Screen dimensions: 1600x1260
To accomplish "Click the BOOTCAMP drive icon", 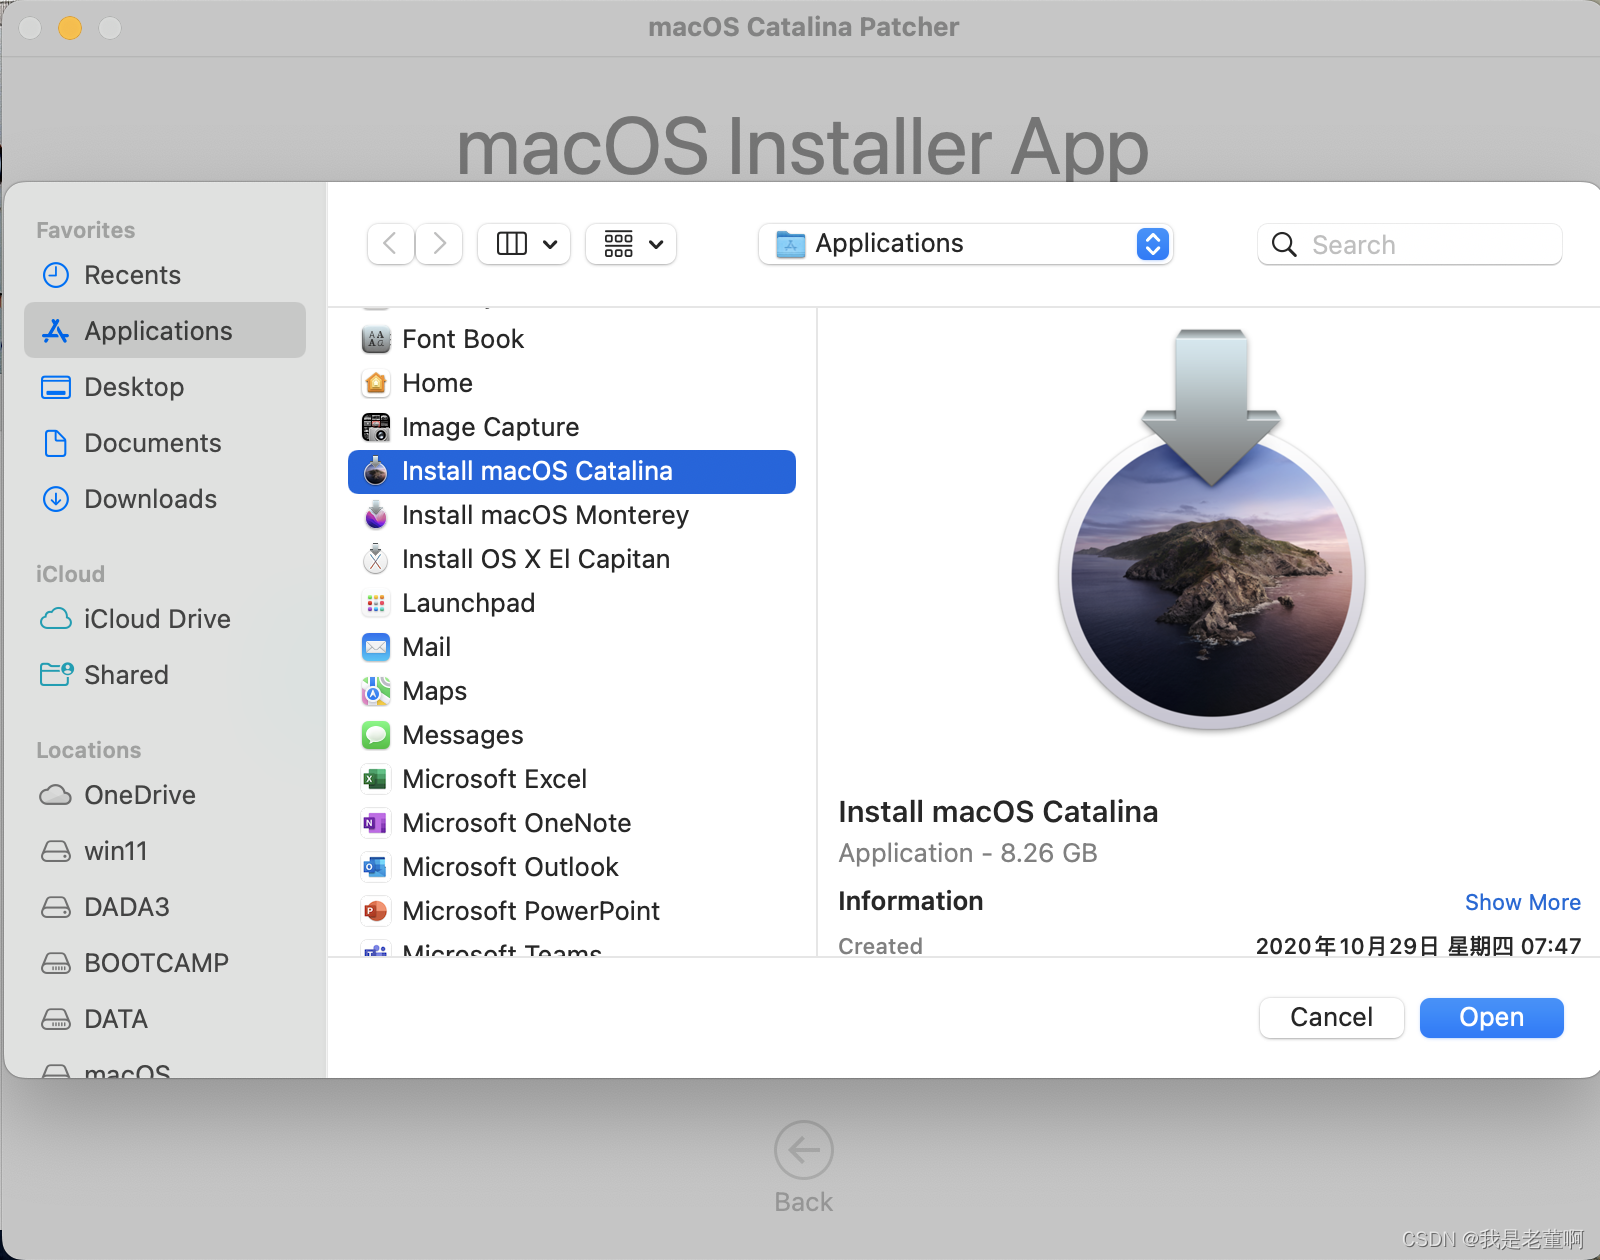I will tap(56, 963).
